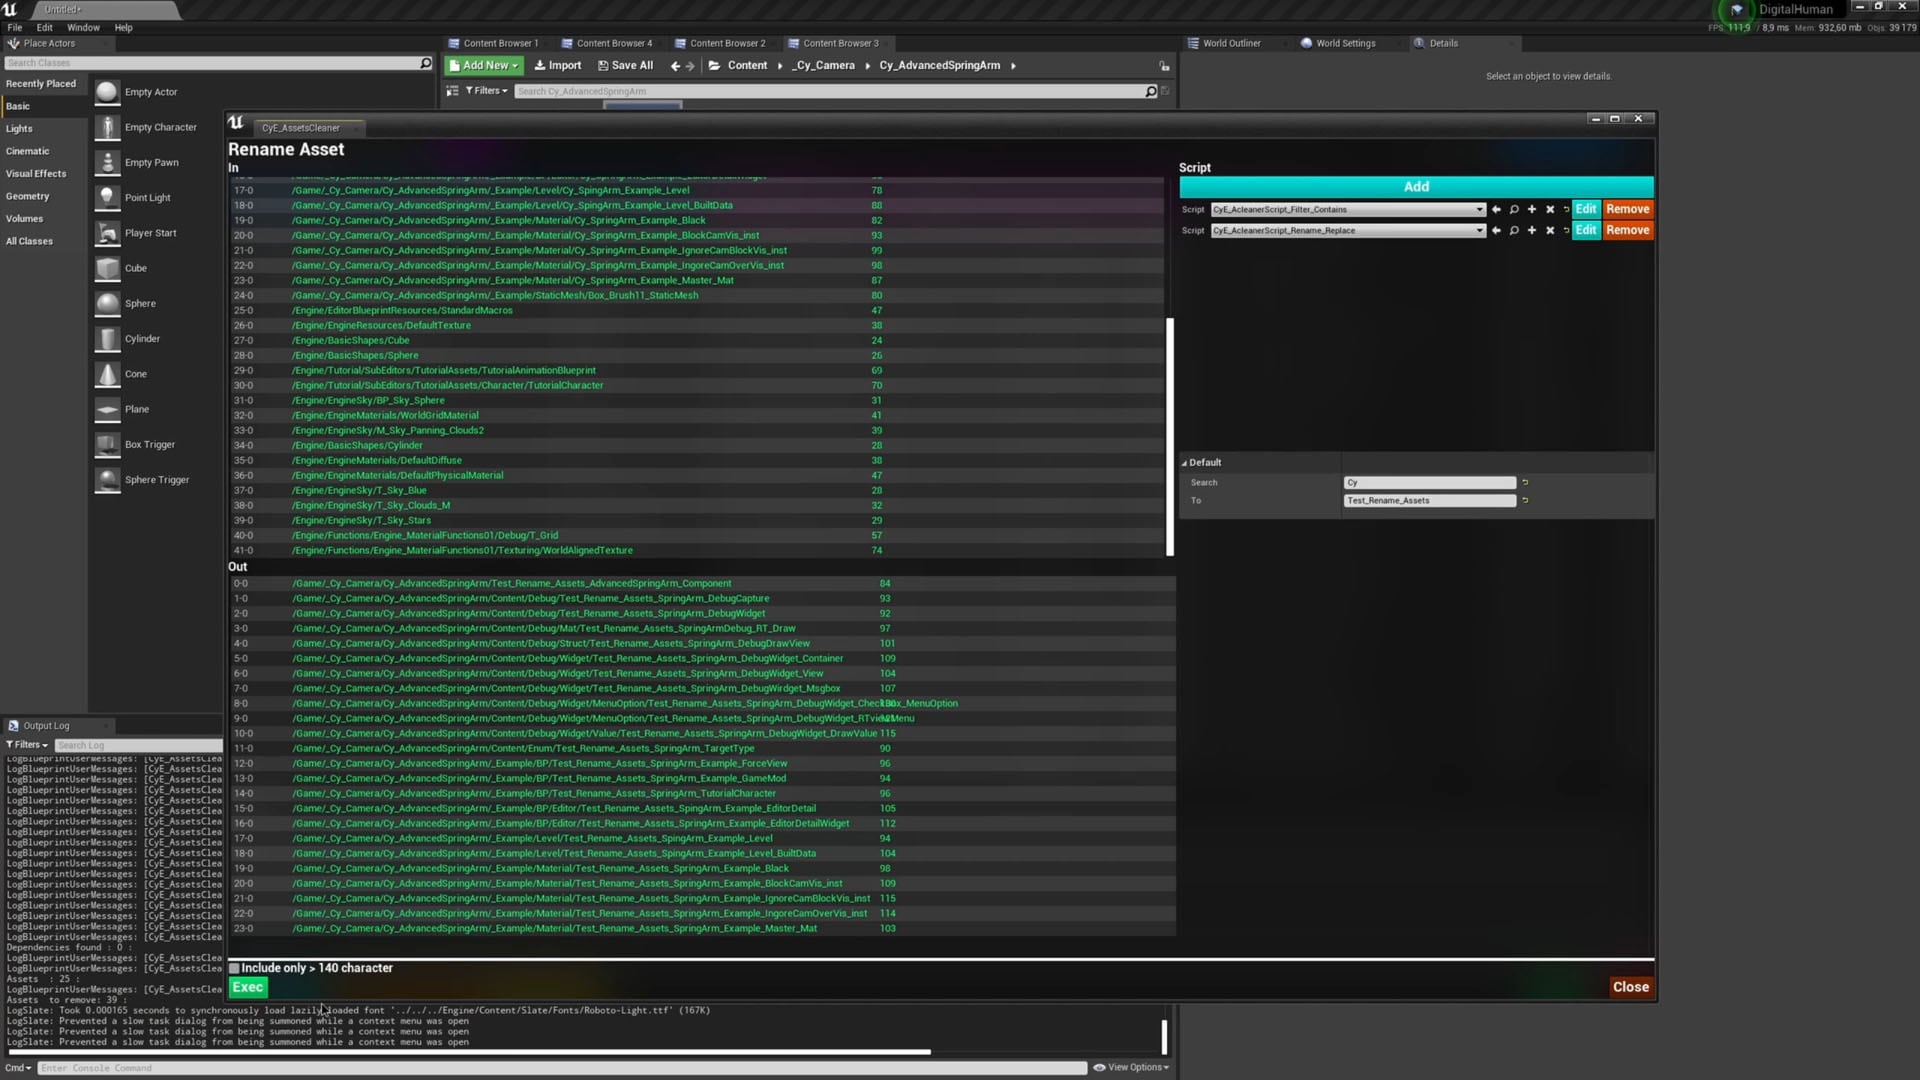Screen dimensions: 1920x1080
Task: Click the Exec button to run the rename
Action: coord(247,986)
